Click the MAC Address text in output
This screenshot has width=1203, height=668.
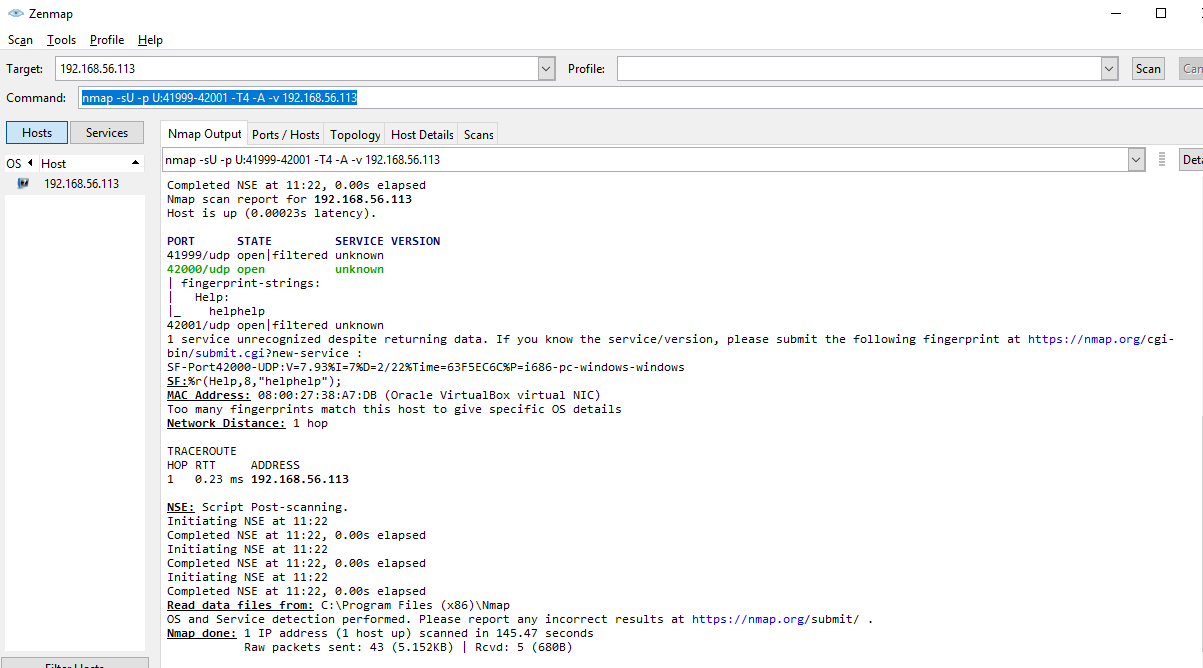pos(208,395)
